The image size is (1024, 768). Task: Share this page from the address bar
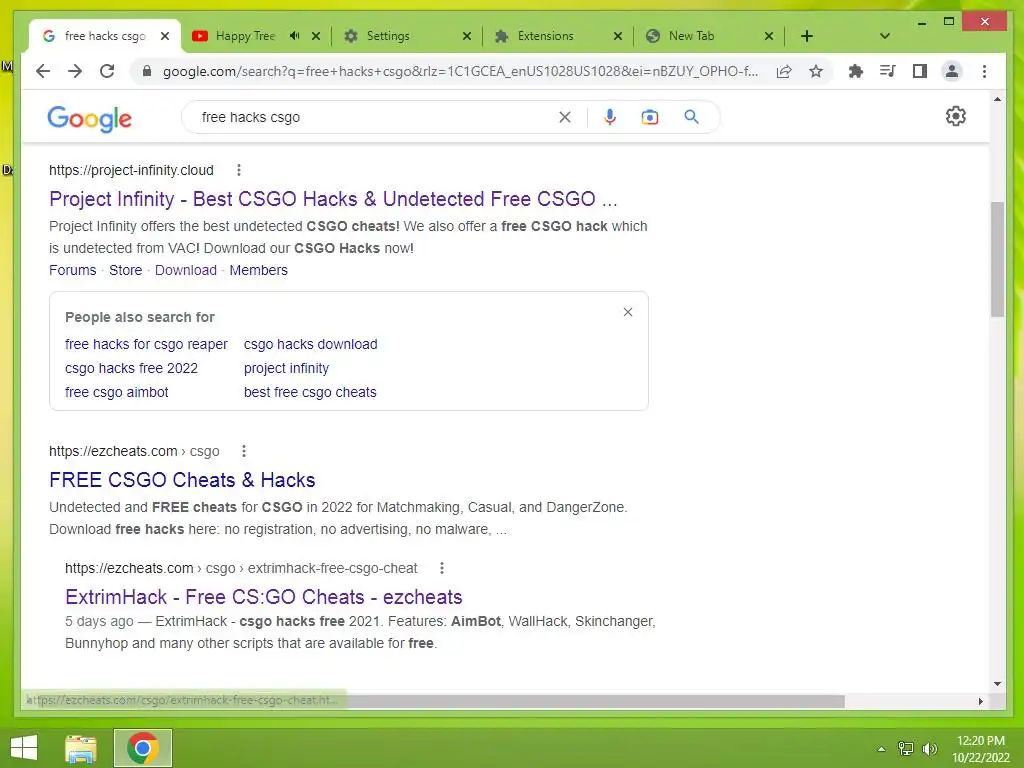point(784,71)
